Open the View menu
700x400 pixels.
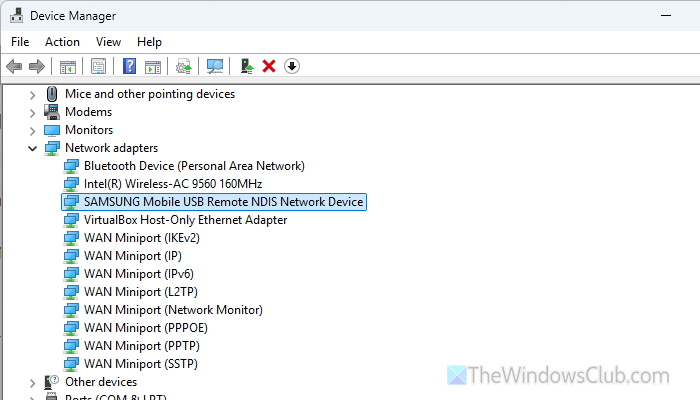coord(108,42)
